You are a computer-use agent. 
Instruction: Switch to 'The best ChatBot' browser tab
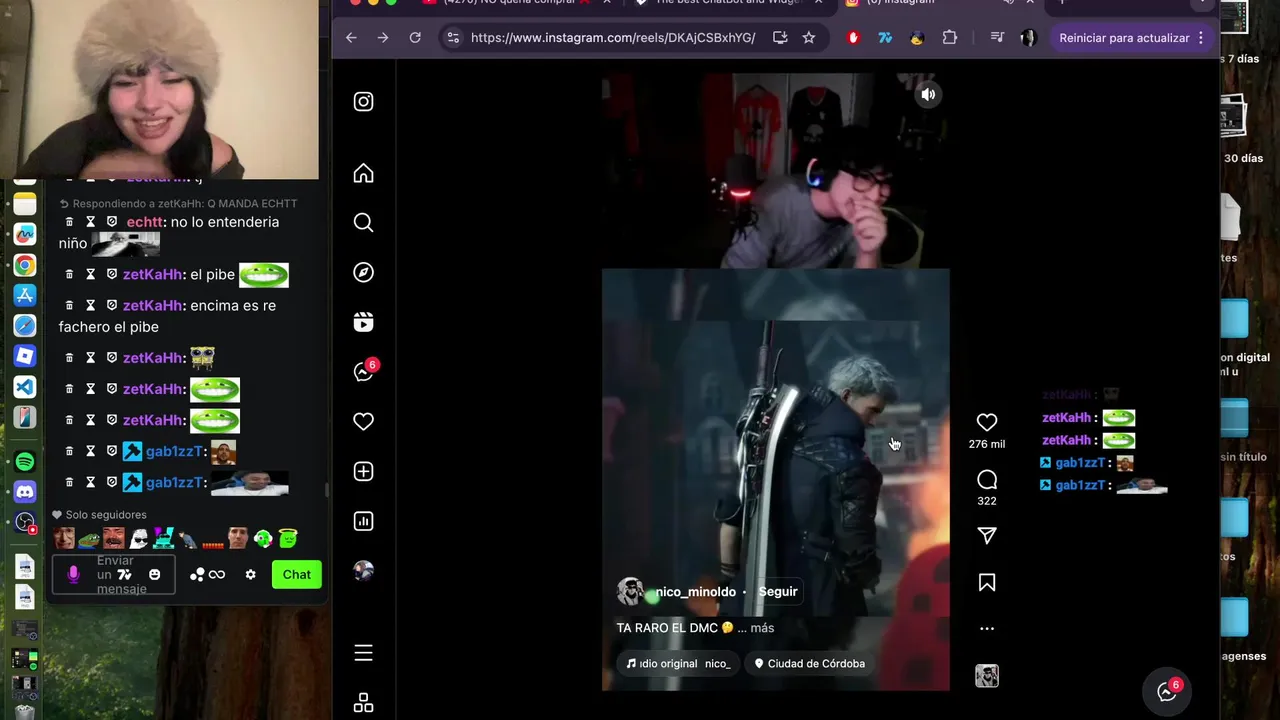click(x=727, y=3)
